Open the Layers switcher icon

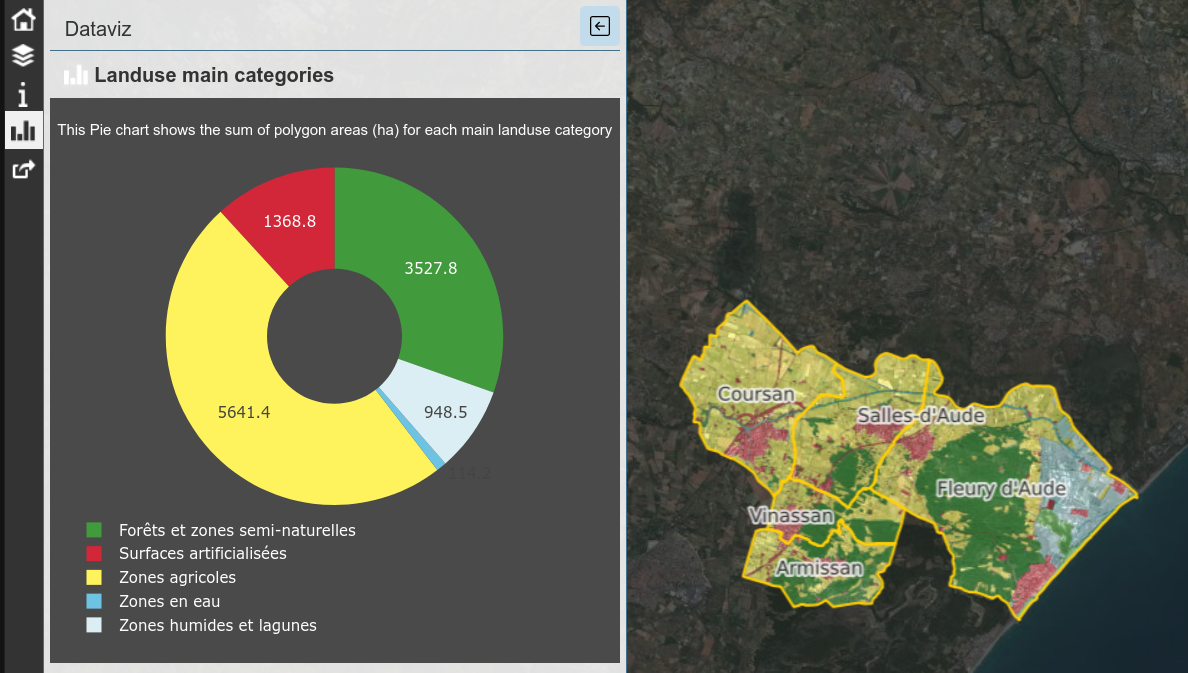point(23,56)
